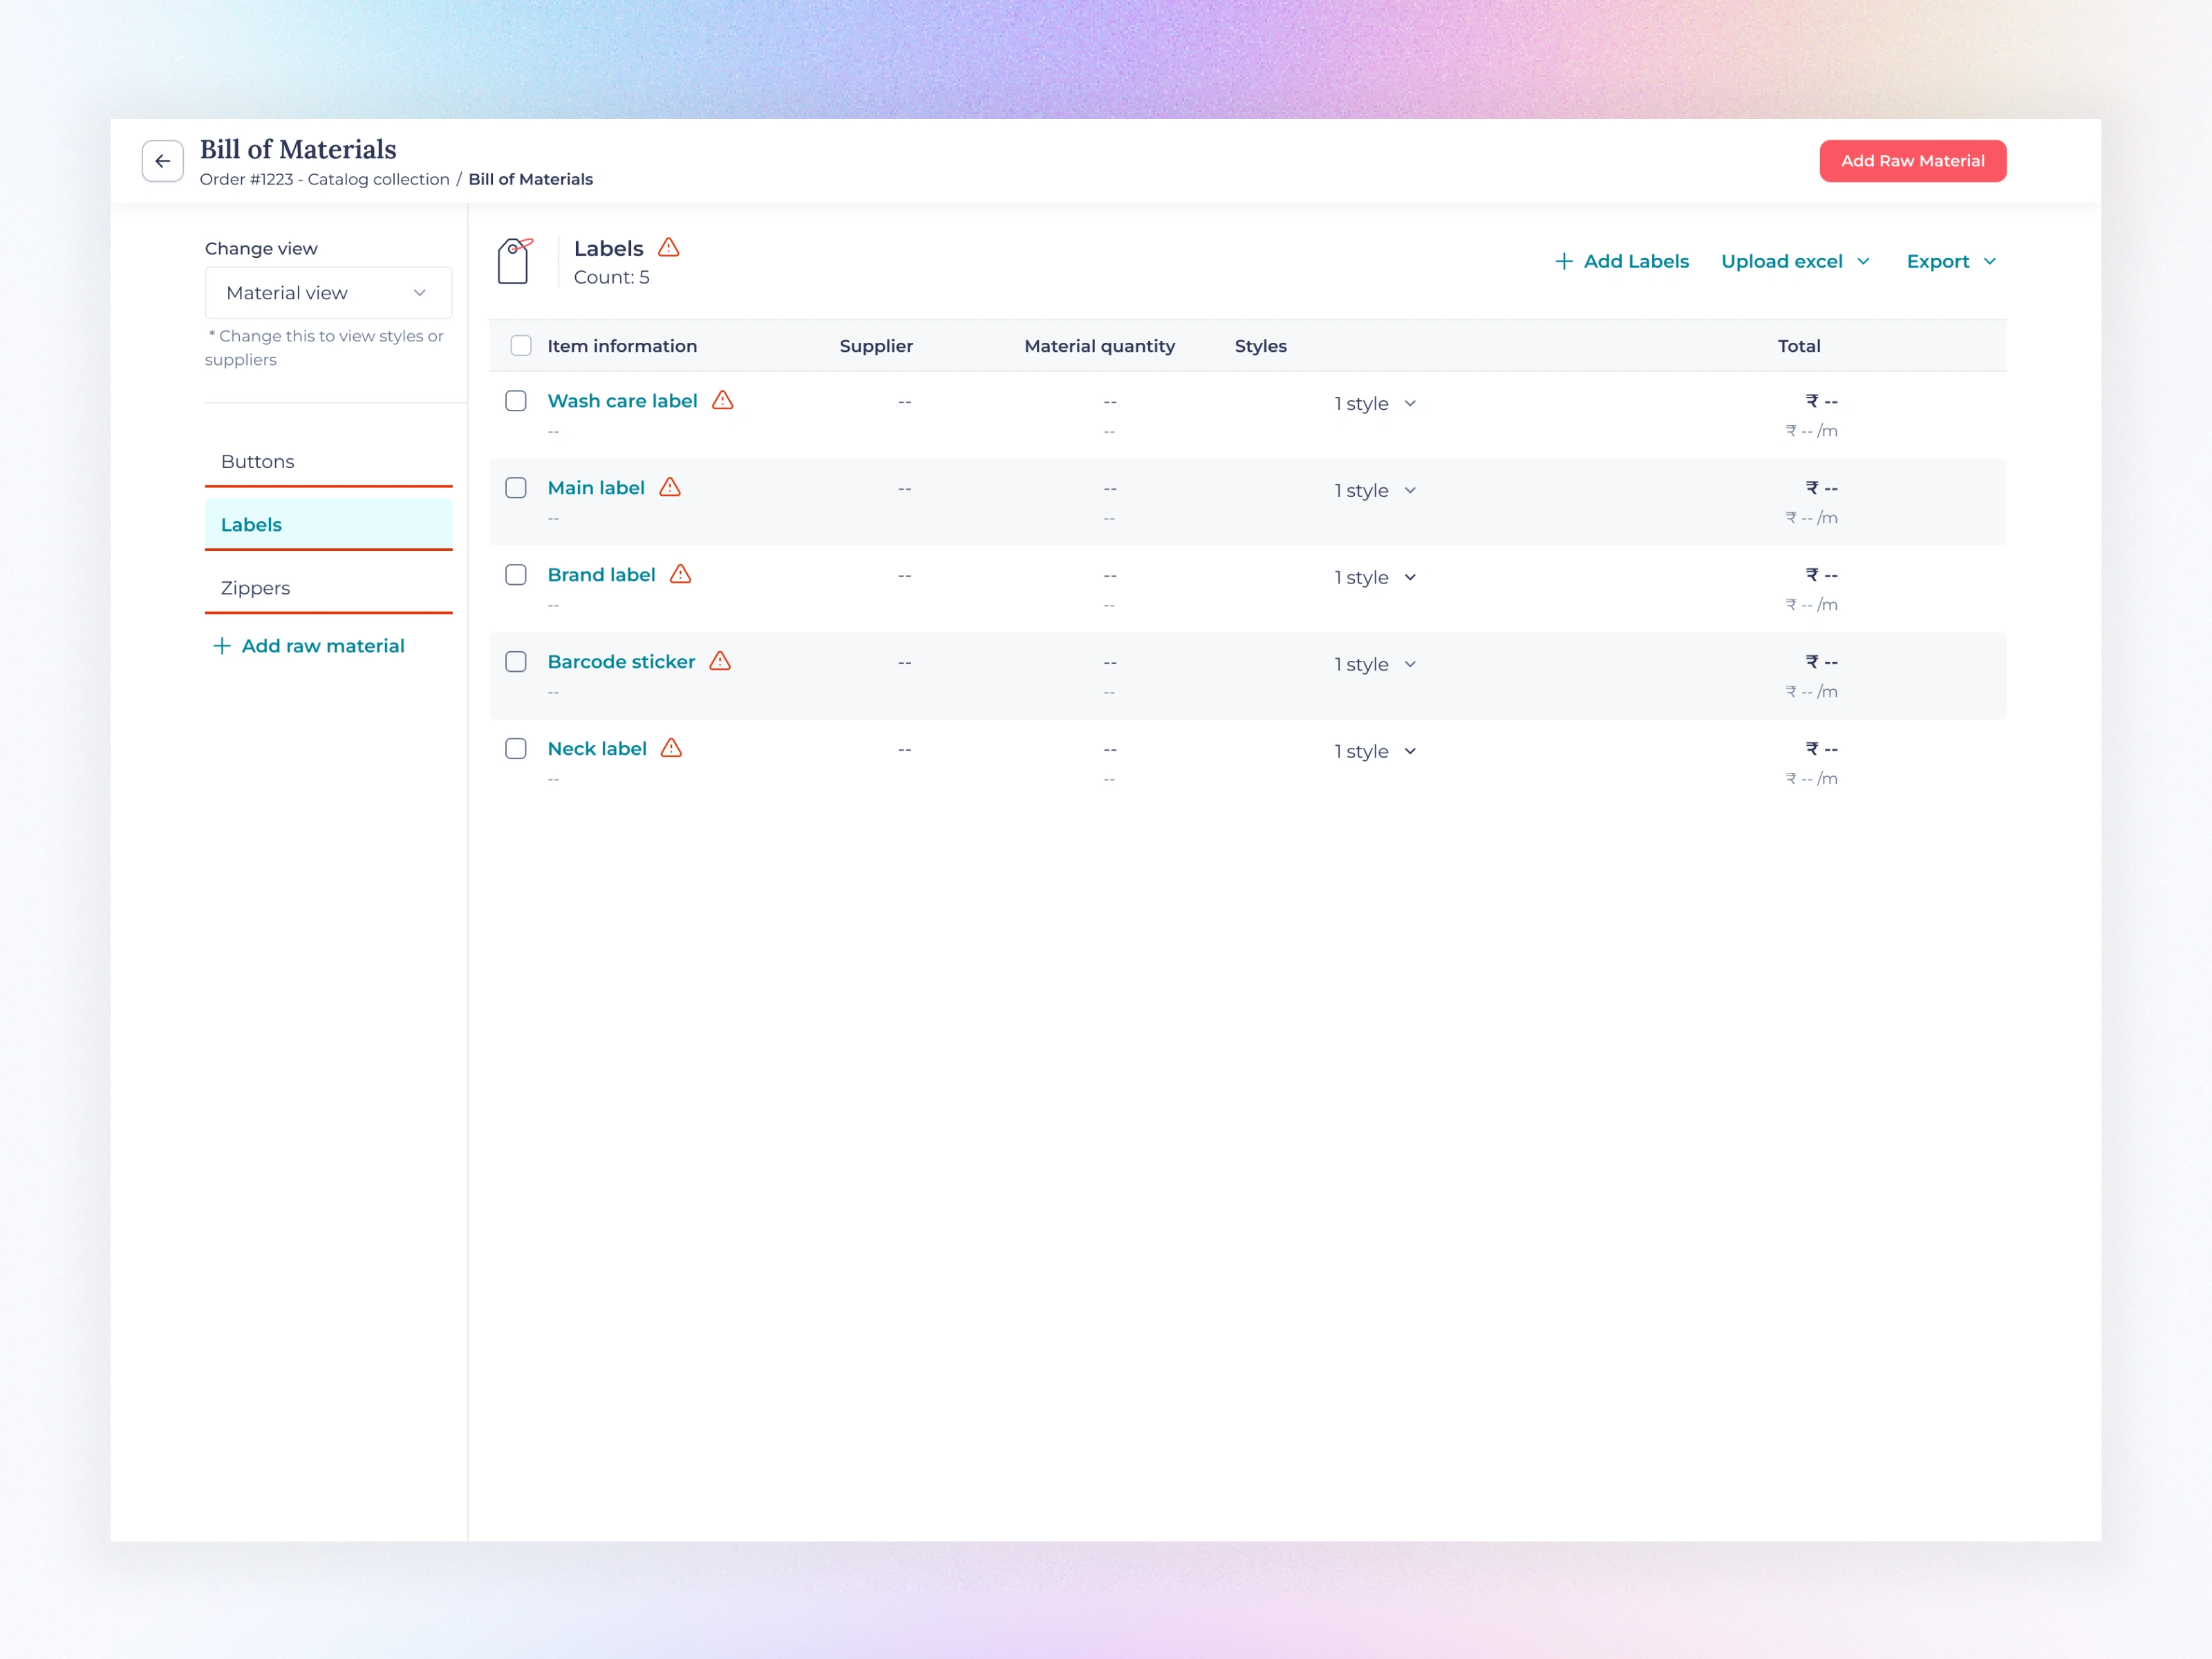Click warning icon beside Wash care label

point(722,401)
